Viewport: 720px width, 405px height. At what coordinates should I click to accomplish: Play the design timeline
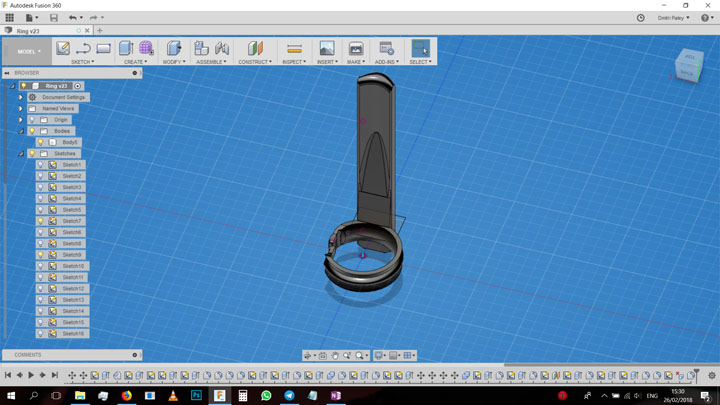pos(31,375)
